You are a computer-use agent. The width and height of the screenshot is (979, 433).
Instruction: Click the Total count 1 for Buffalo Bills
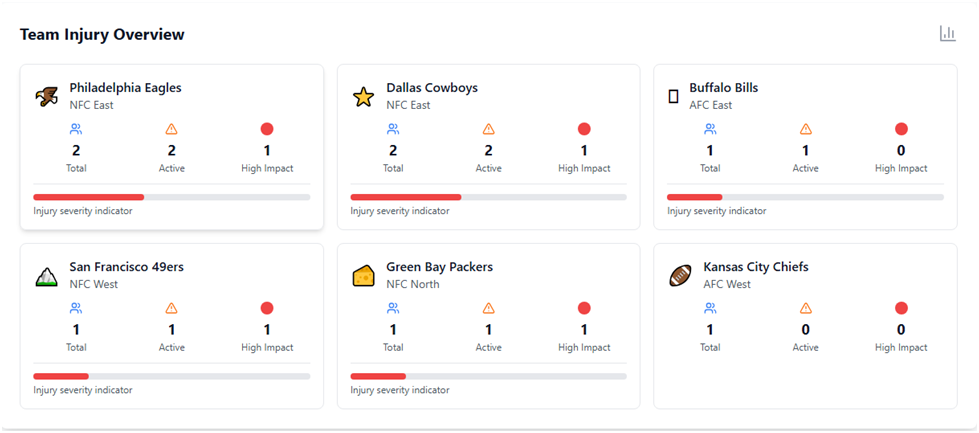point(710,150)
